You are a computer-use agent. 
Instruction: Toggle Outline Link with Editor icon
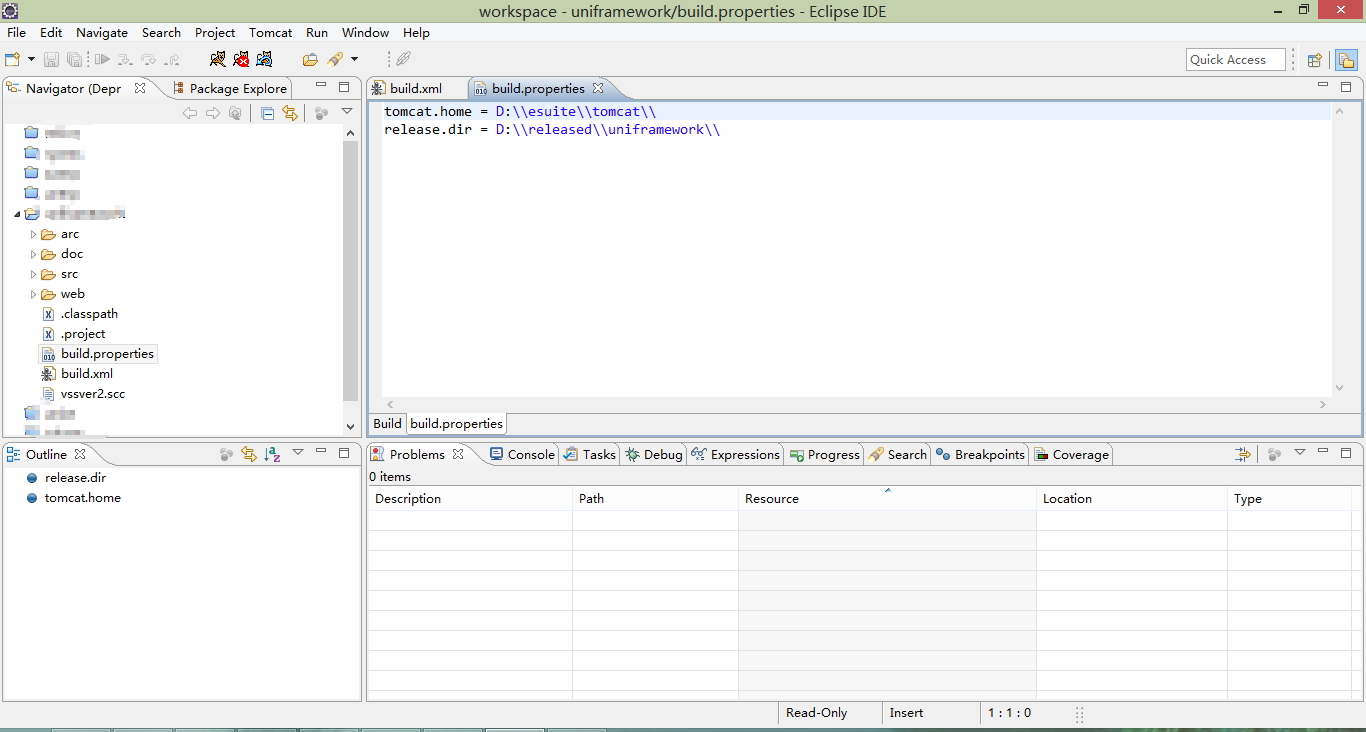point(249,454)
